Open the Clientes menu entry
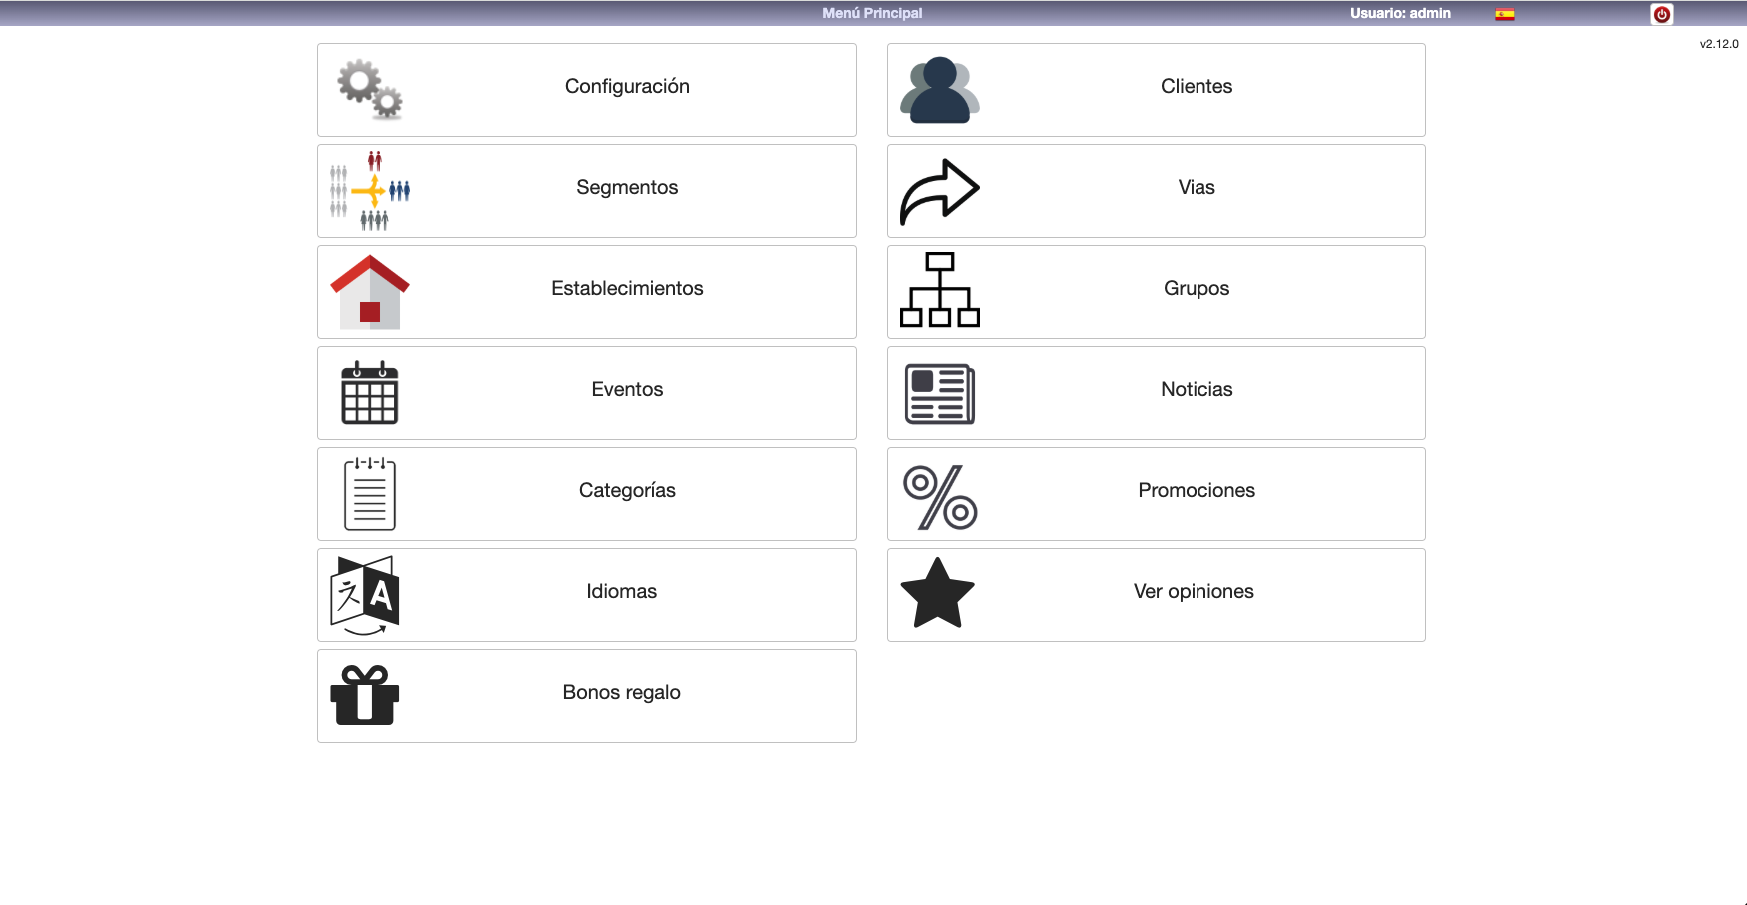Screen dimensions: 1747x905 click(x=1196, y=87)
